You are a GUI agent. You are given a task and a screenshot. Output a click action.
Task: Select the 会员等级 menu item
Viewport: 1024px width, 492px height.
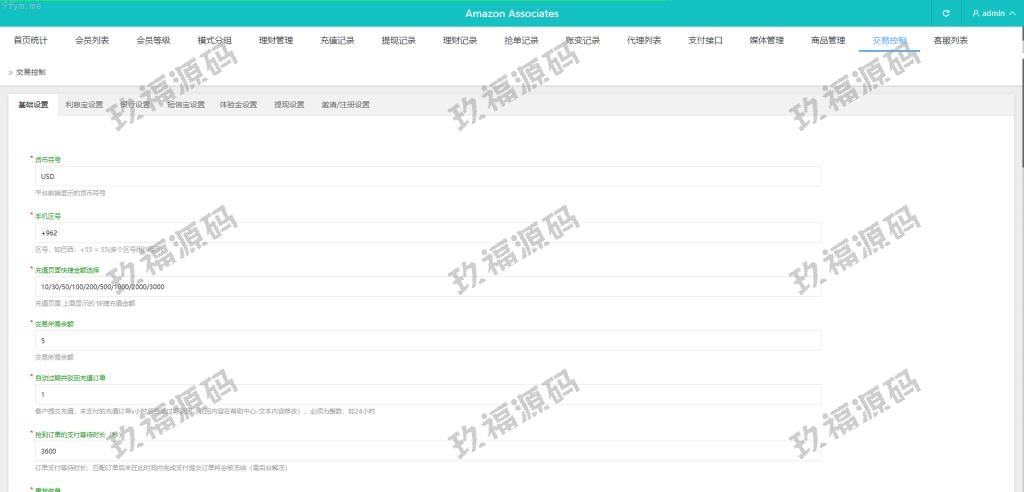tap(153, 41)
